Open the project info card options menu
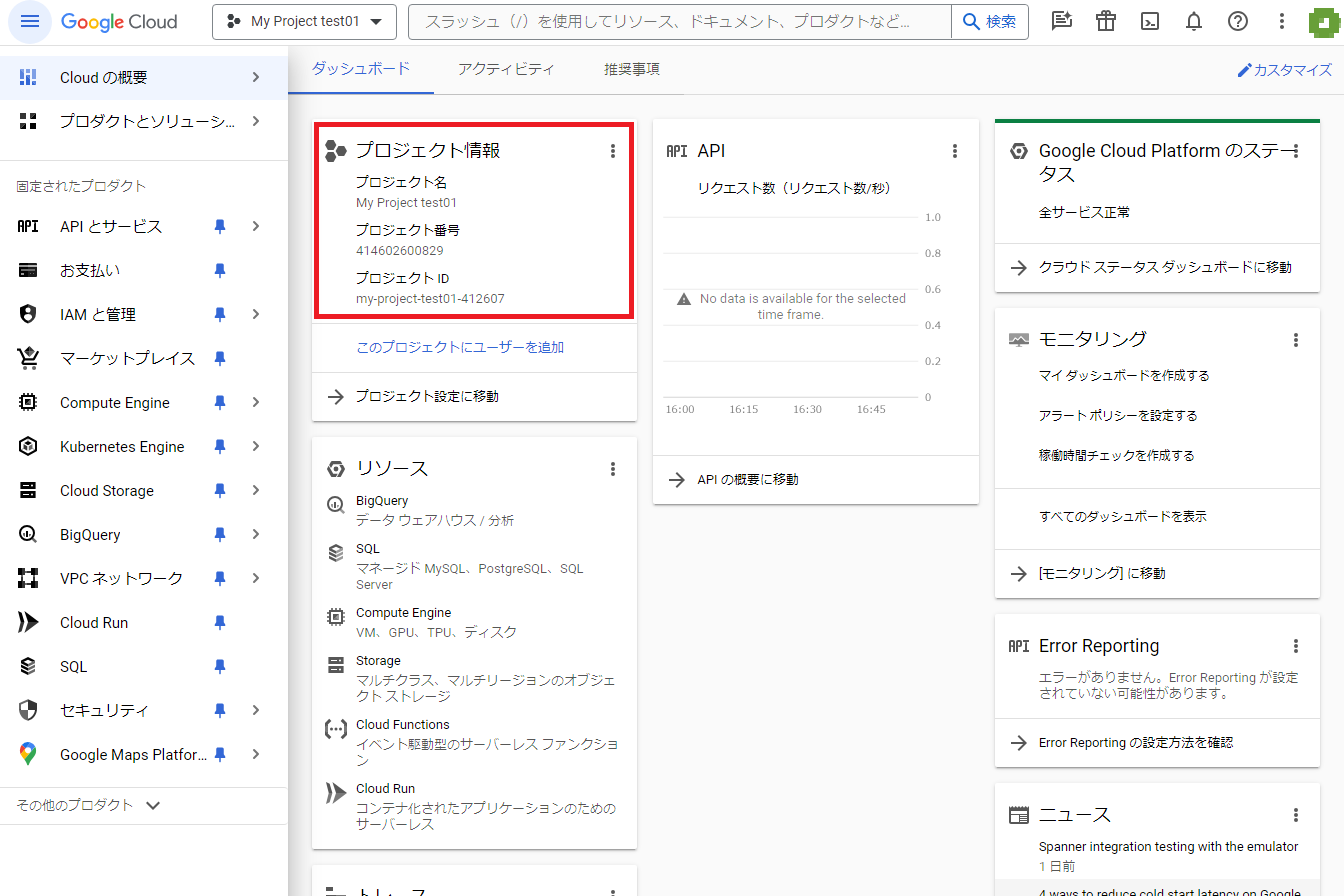1344x896 pixels. pos(613,151)
